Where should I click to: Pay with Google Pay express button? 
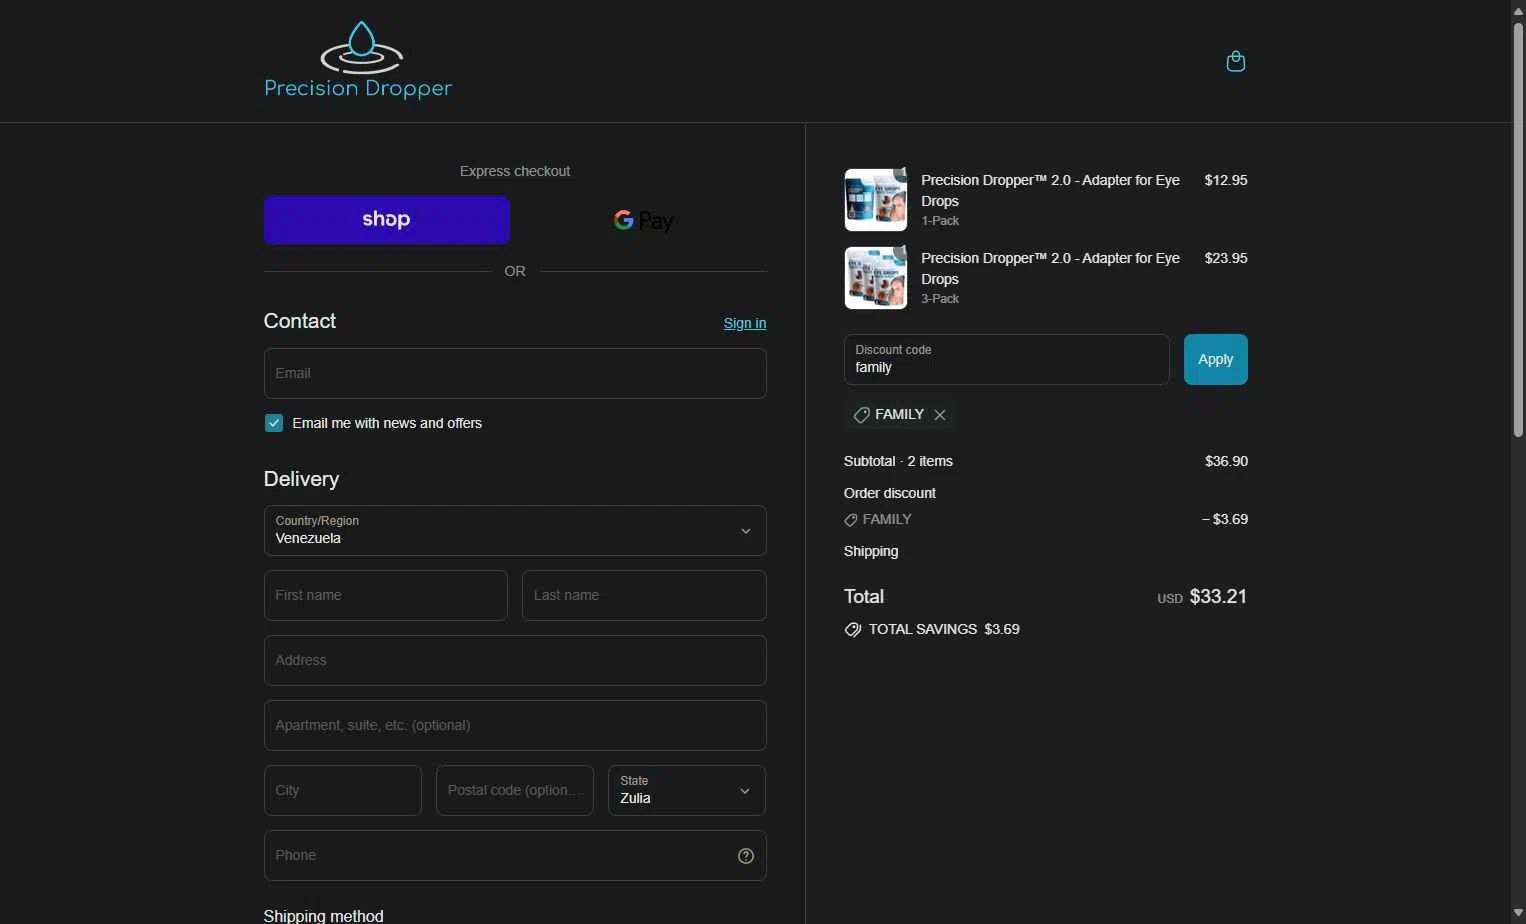644,220
